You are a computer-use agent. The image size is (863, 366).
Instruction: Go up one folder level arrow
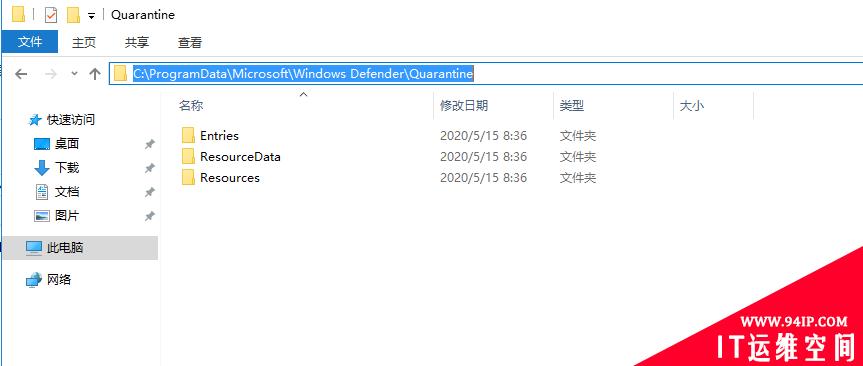coord(95,74)
